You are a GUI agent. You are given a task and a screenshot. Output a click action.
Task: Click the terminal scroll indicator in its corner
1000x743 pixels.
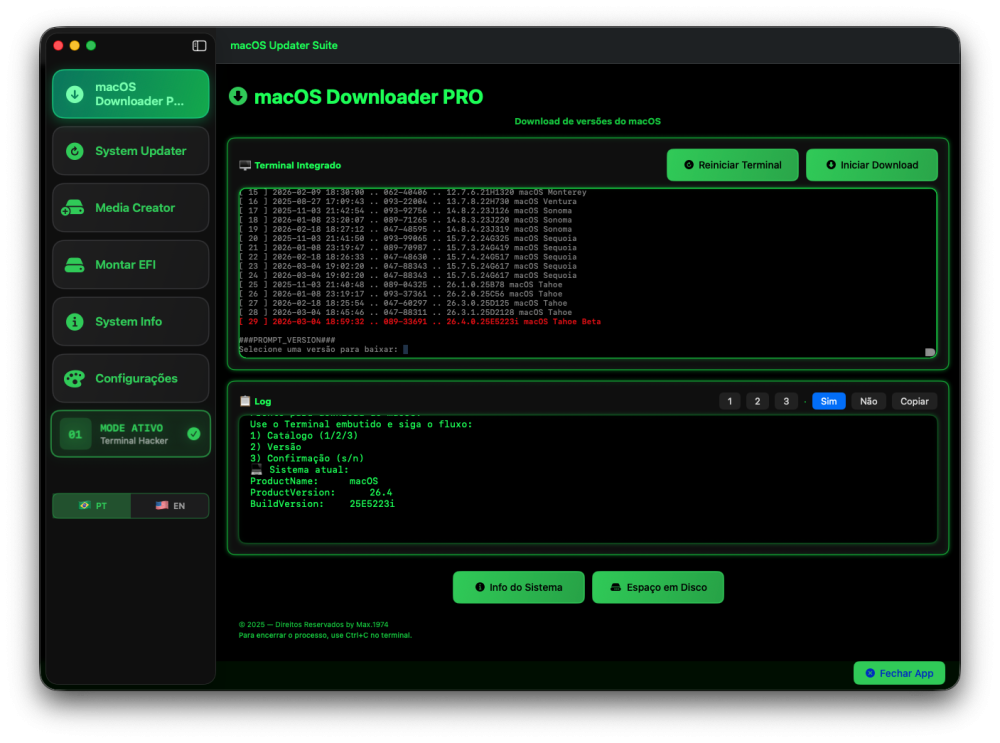point(929,352)
